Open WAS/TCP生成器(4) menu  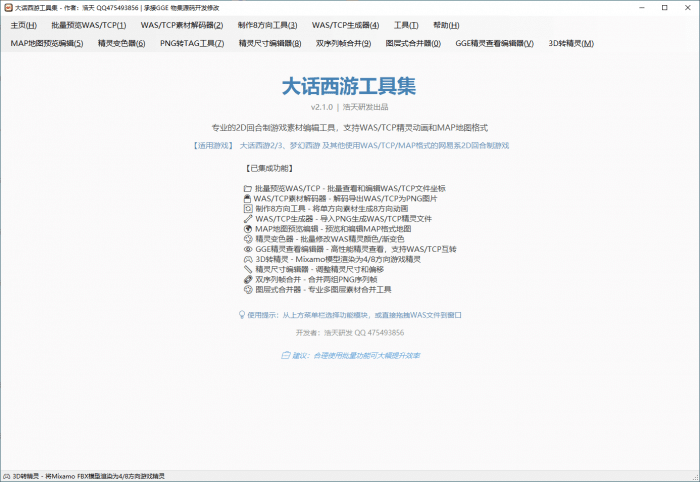click(346, 25)
